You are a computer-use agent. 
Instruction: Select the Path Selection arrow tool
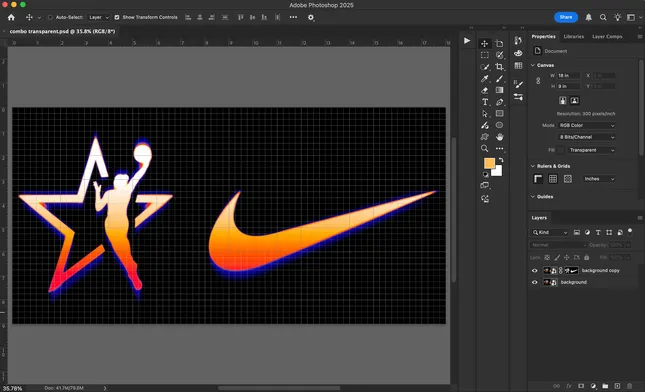pyautogui.click(x=485, y=114)
